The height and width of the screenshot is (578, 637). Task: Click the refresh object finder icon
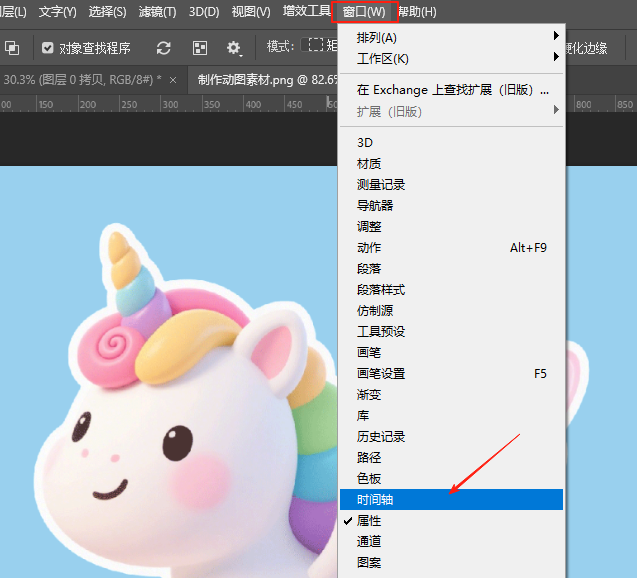[163, 48]
